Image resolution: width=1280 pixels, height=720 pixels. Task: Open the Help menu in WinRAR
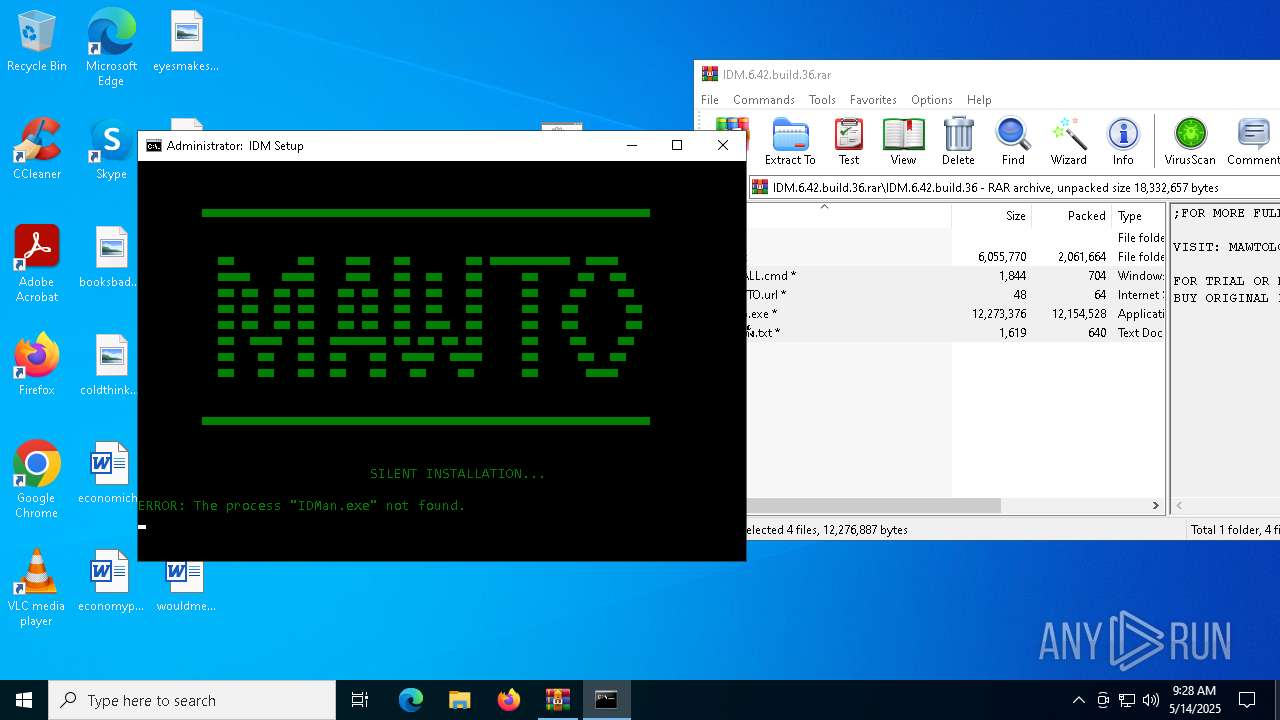(x=979, y=100)
